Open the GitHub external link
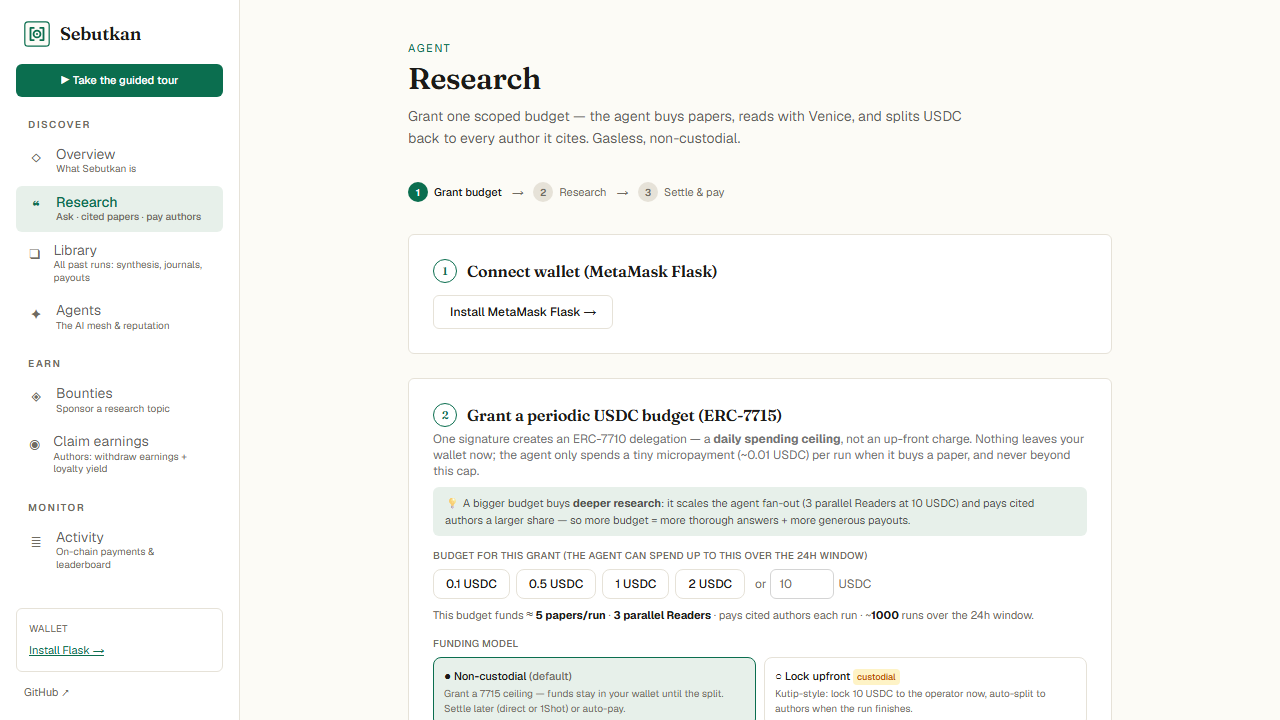 point(47,692)
